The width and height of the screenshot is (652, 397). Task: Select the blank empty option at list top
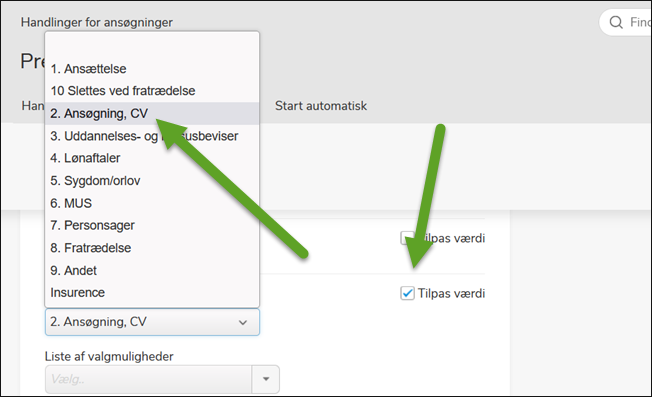click(152, 46)
